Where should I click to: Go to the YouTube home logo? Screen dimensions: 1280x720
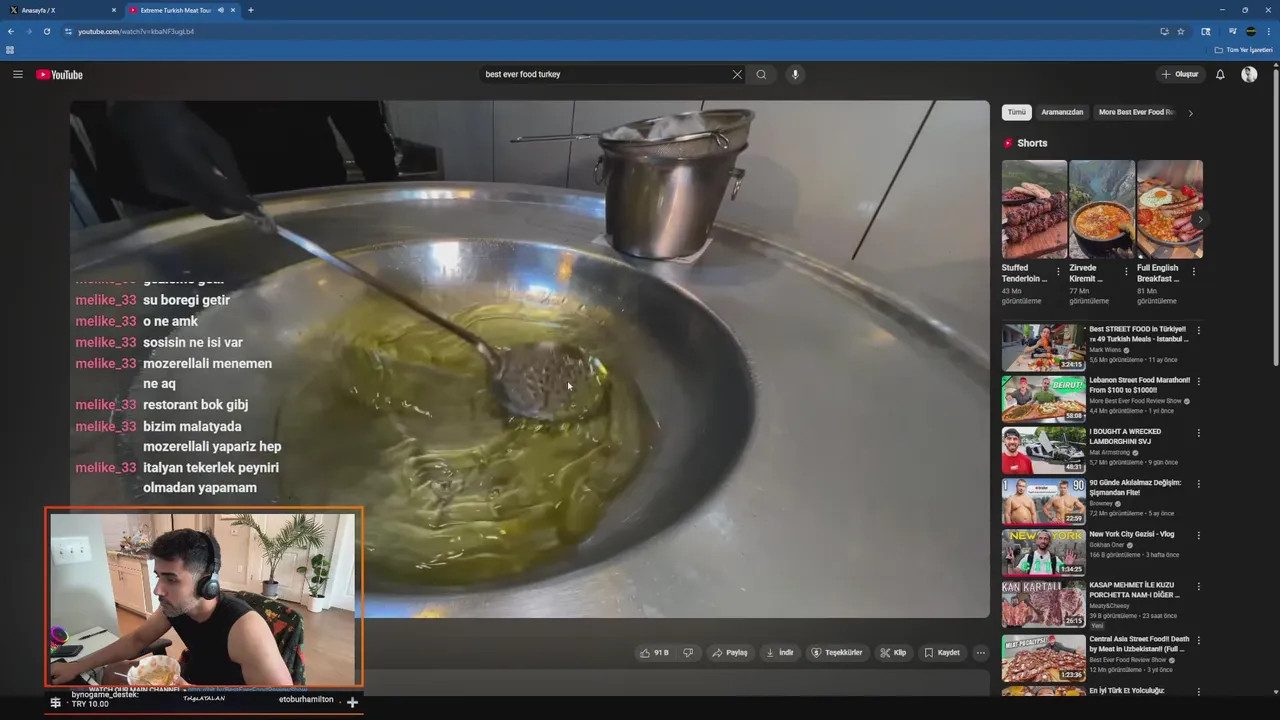pyautogui.click(x=59, y=74)
